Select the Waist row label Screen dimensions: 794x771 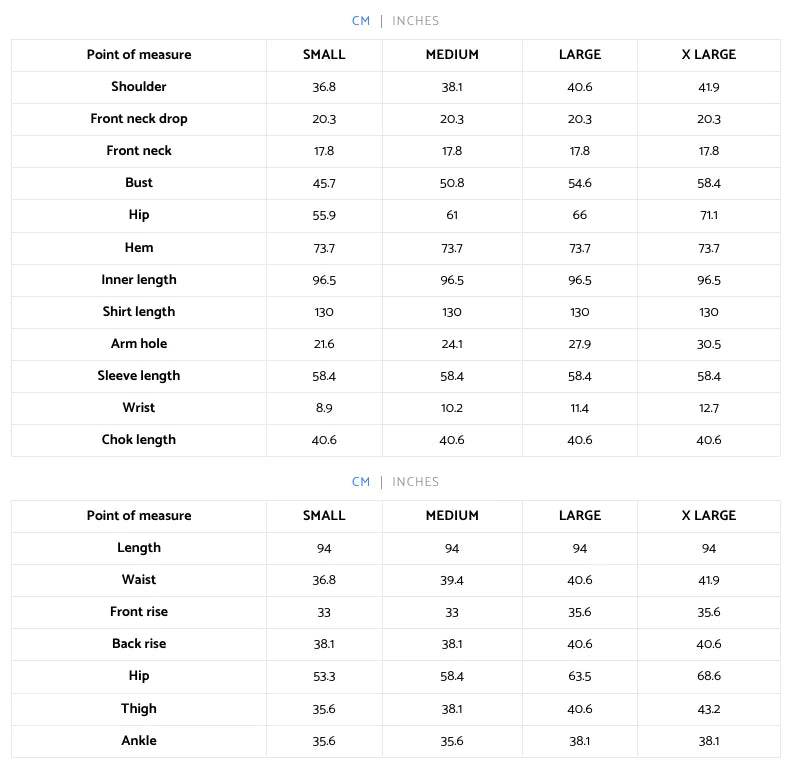click(x=139, y=579)
